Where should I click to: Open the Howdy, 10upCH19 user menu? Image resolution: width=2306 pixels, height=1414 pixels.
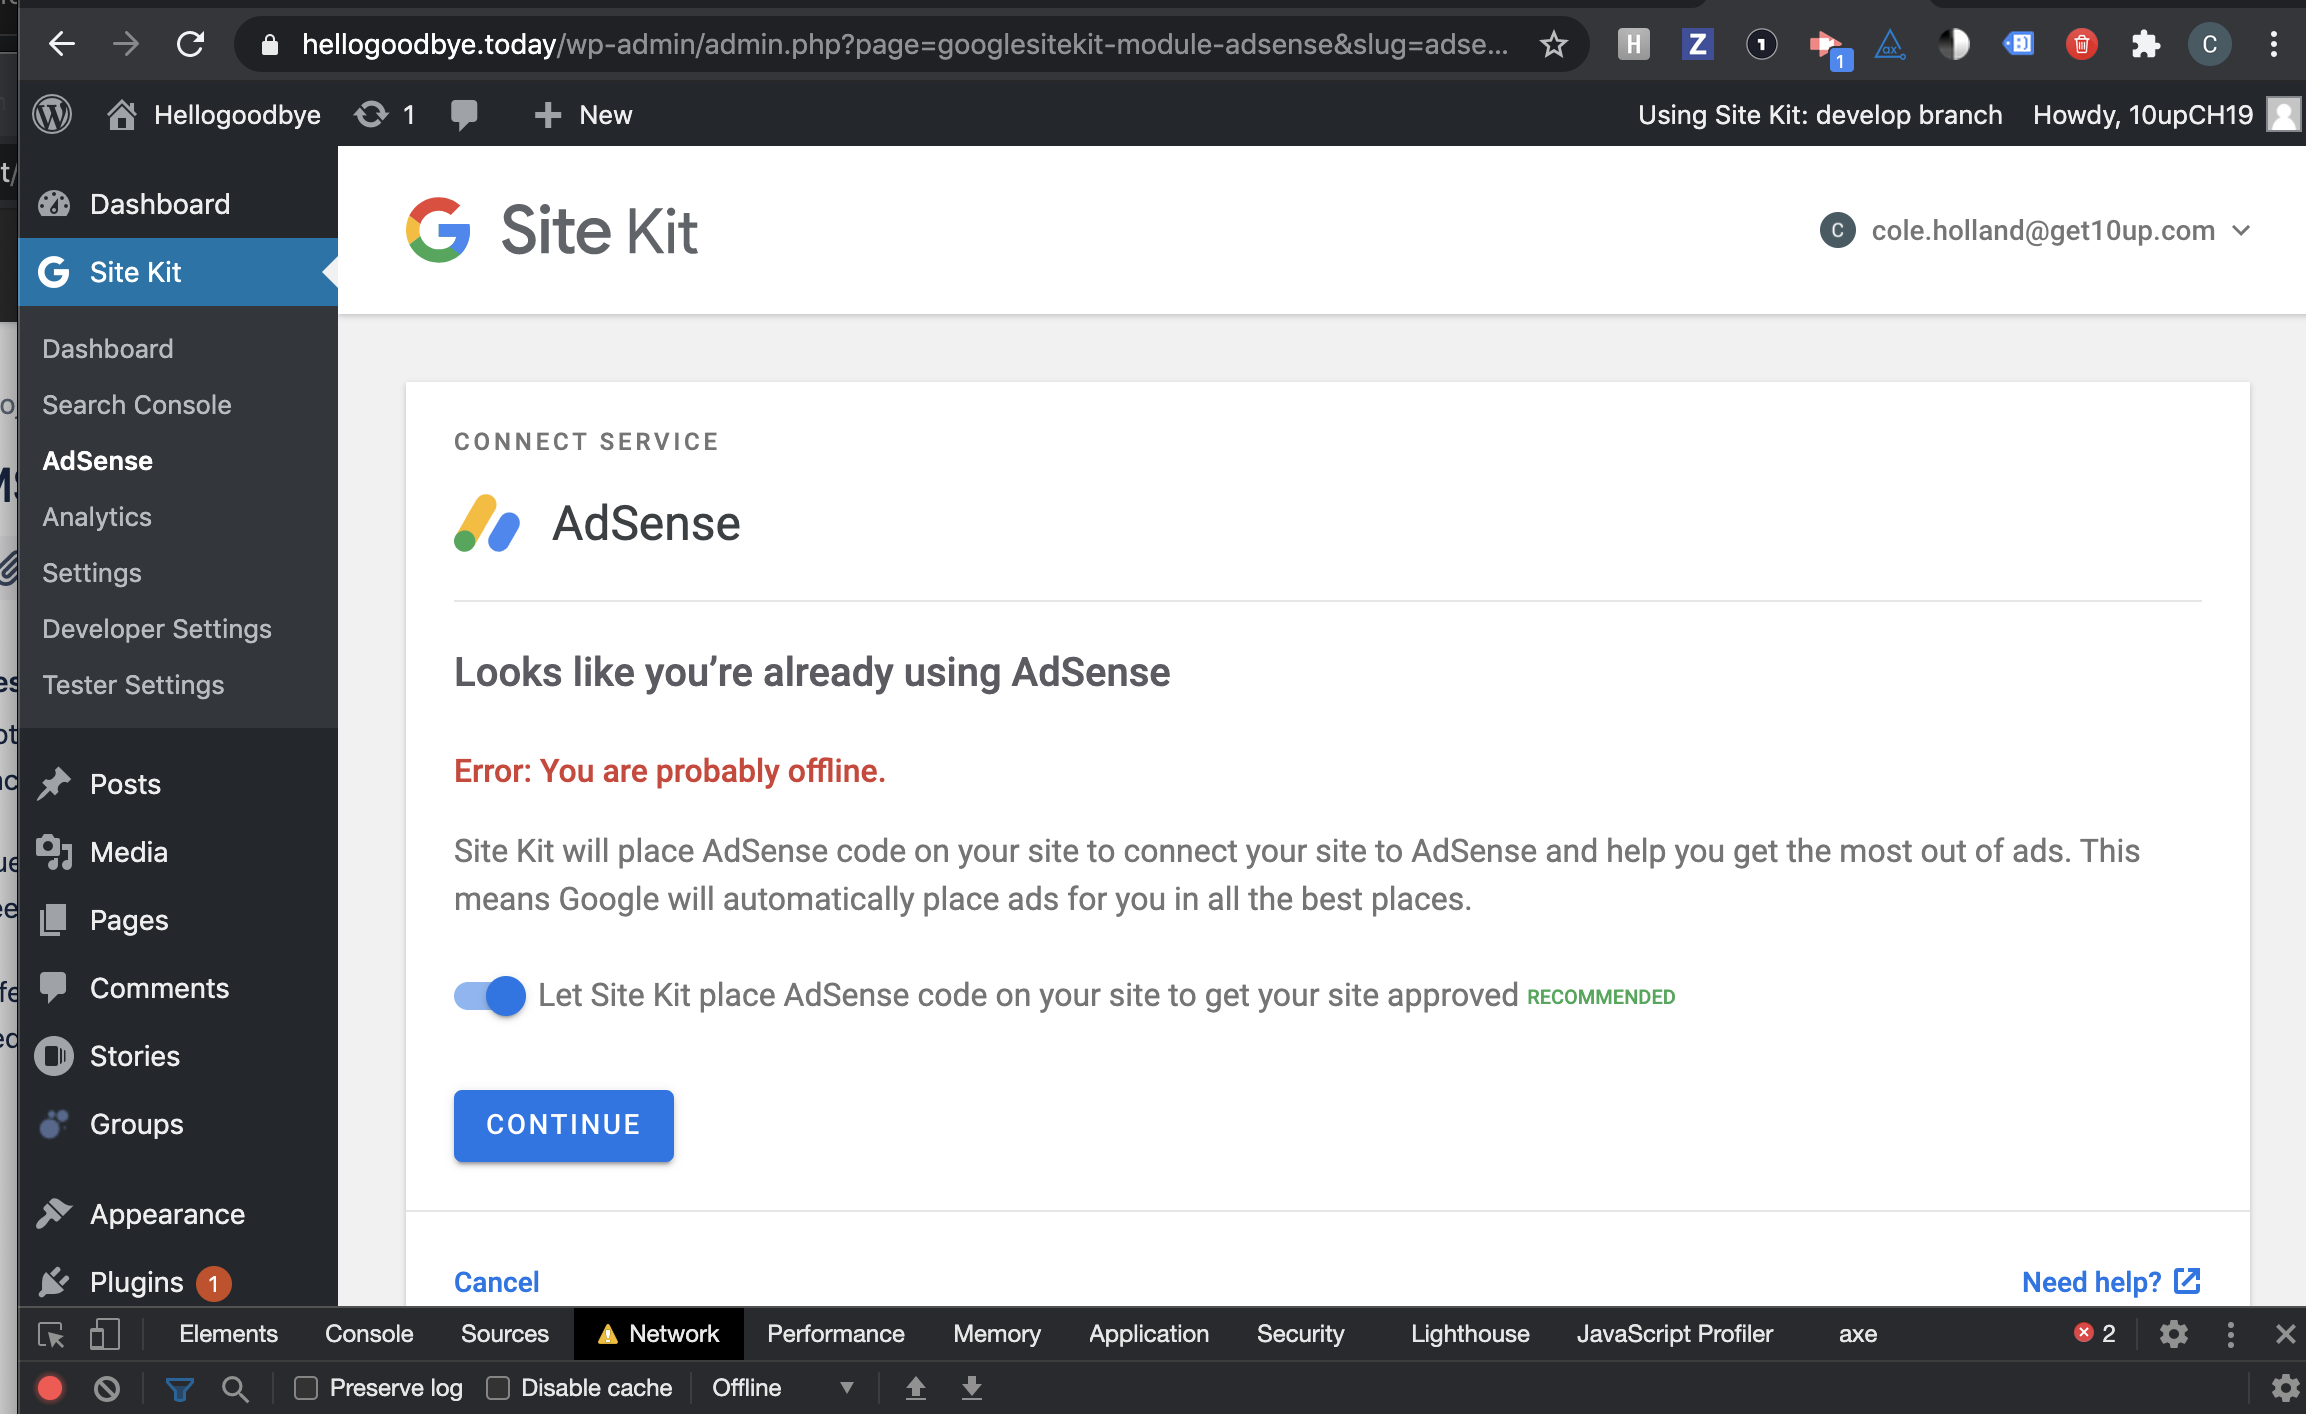click(x=2166, y=115)
